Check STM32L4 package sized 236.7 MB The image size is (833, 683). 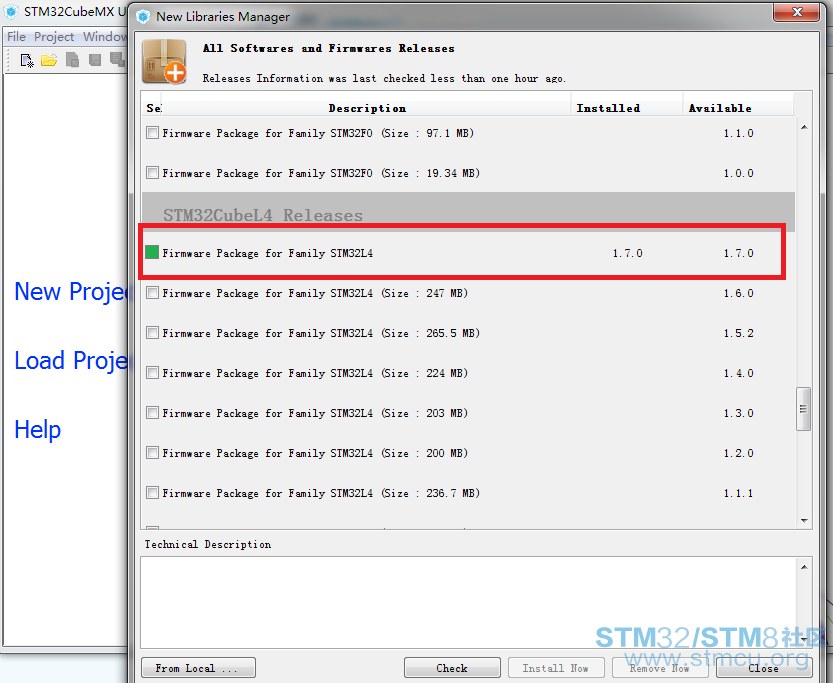pyautogui.click(x=152, y=493)
